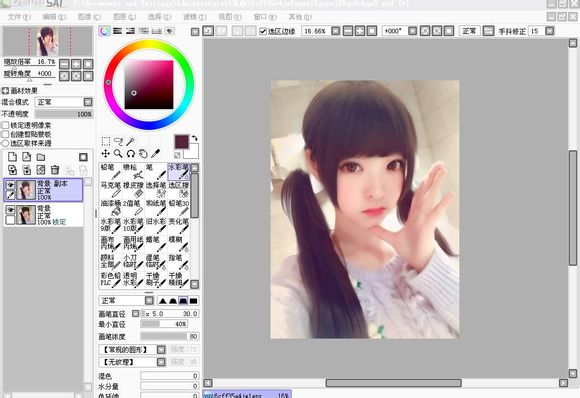The image size is (580, 398).
Task: Open the color panel options dropdown arrow
Action: (x=195, y=32)
